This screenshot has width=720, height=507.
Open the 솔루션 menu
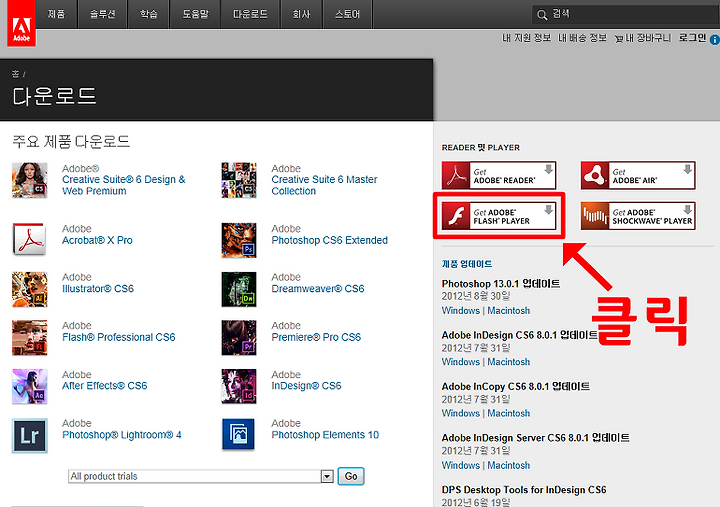point(102,14)
